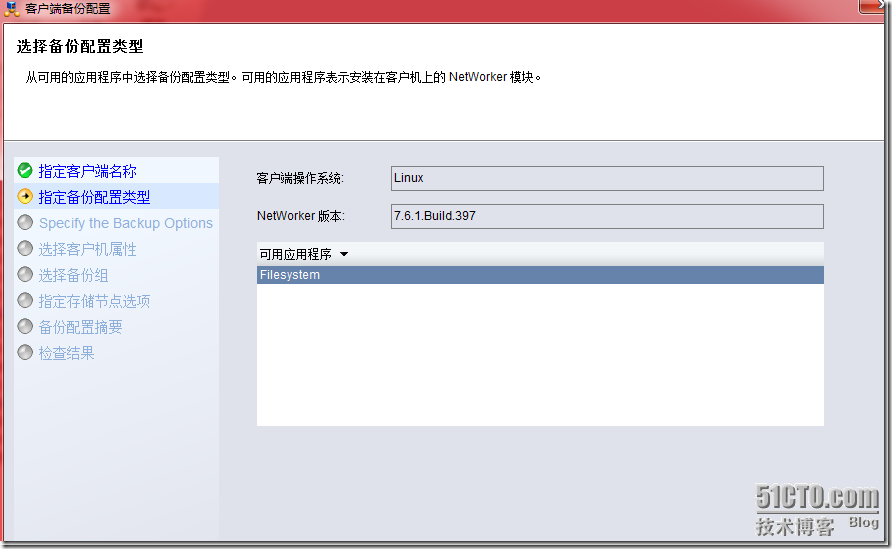Click the app icon in the title bar
This screenshot has height=549, width=892.
[x=11, y=9]
